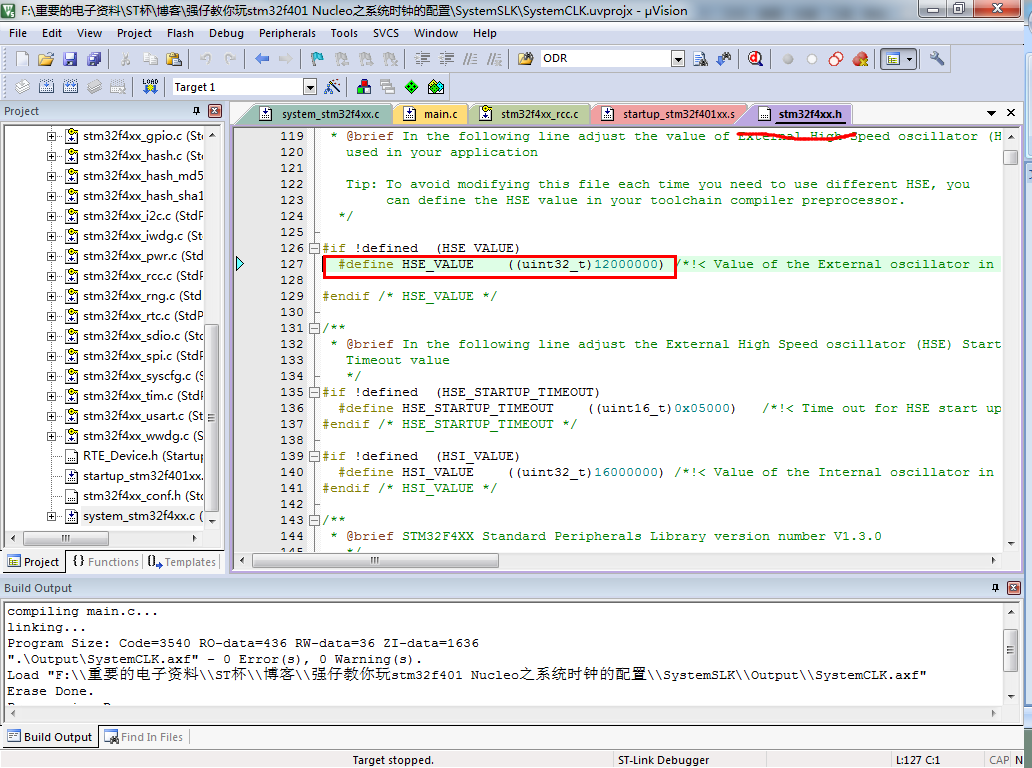Viewport: 1032px width, 768px height.
Task: Expand the stm32f4xx_gpio.c tree node
Action: point(51,136)
